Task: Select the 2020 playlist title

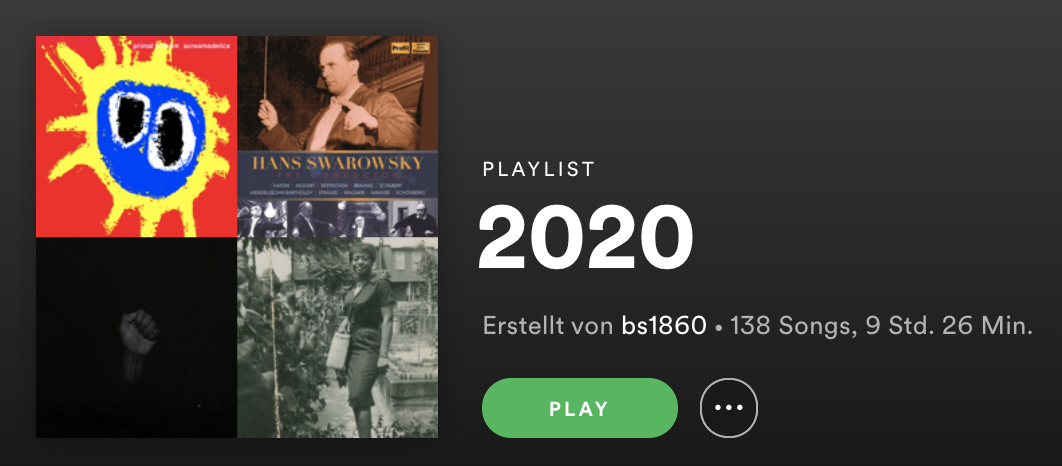Action: tap(587, 238)
